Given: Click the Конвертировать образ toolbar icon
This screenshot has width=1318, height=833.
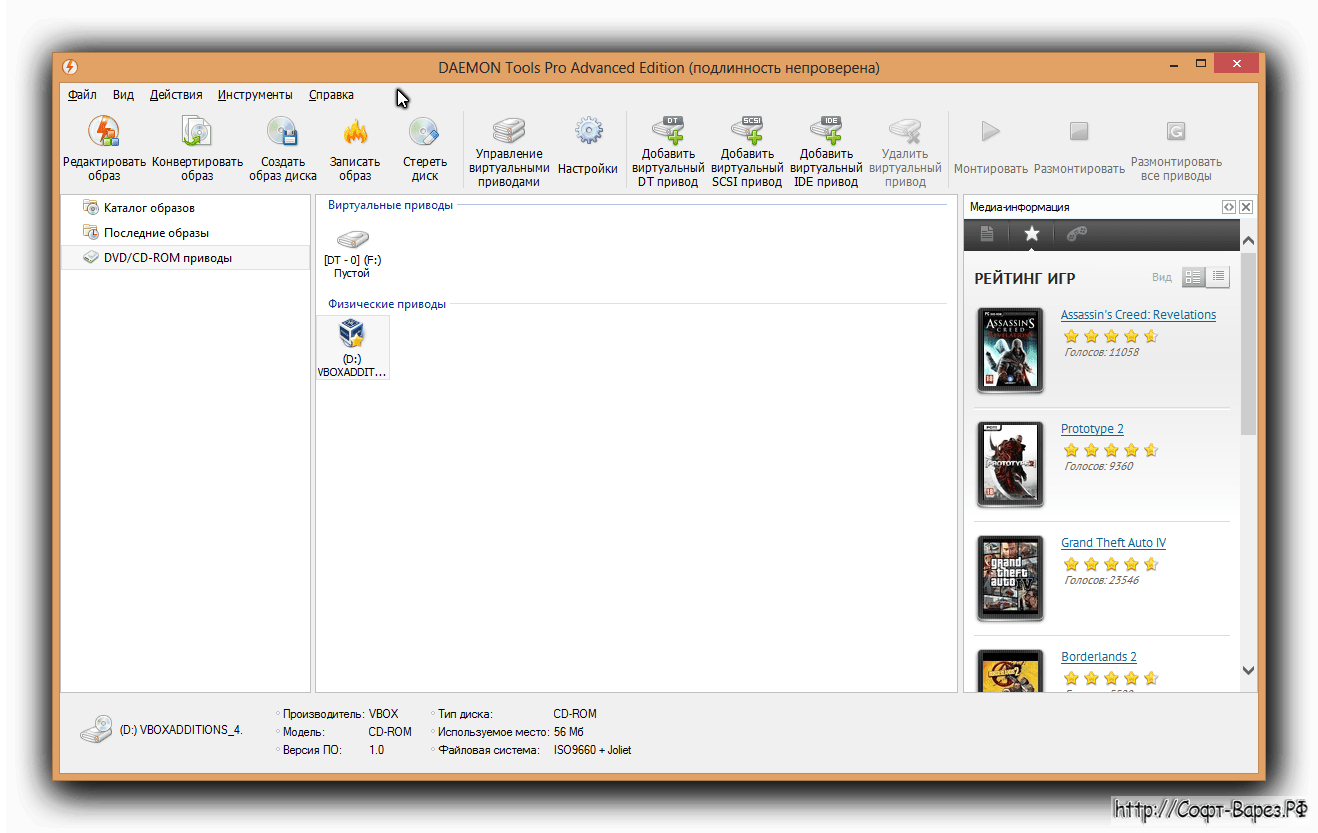Looking at the screenshot, I should (x=197, y=131).
